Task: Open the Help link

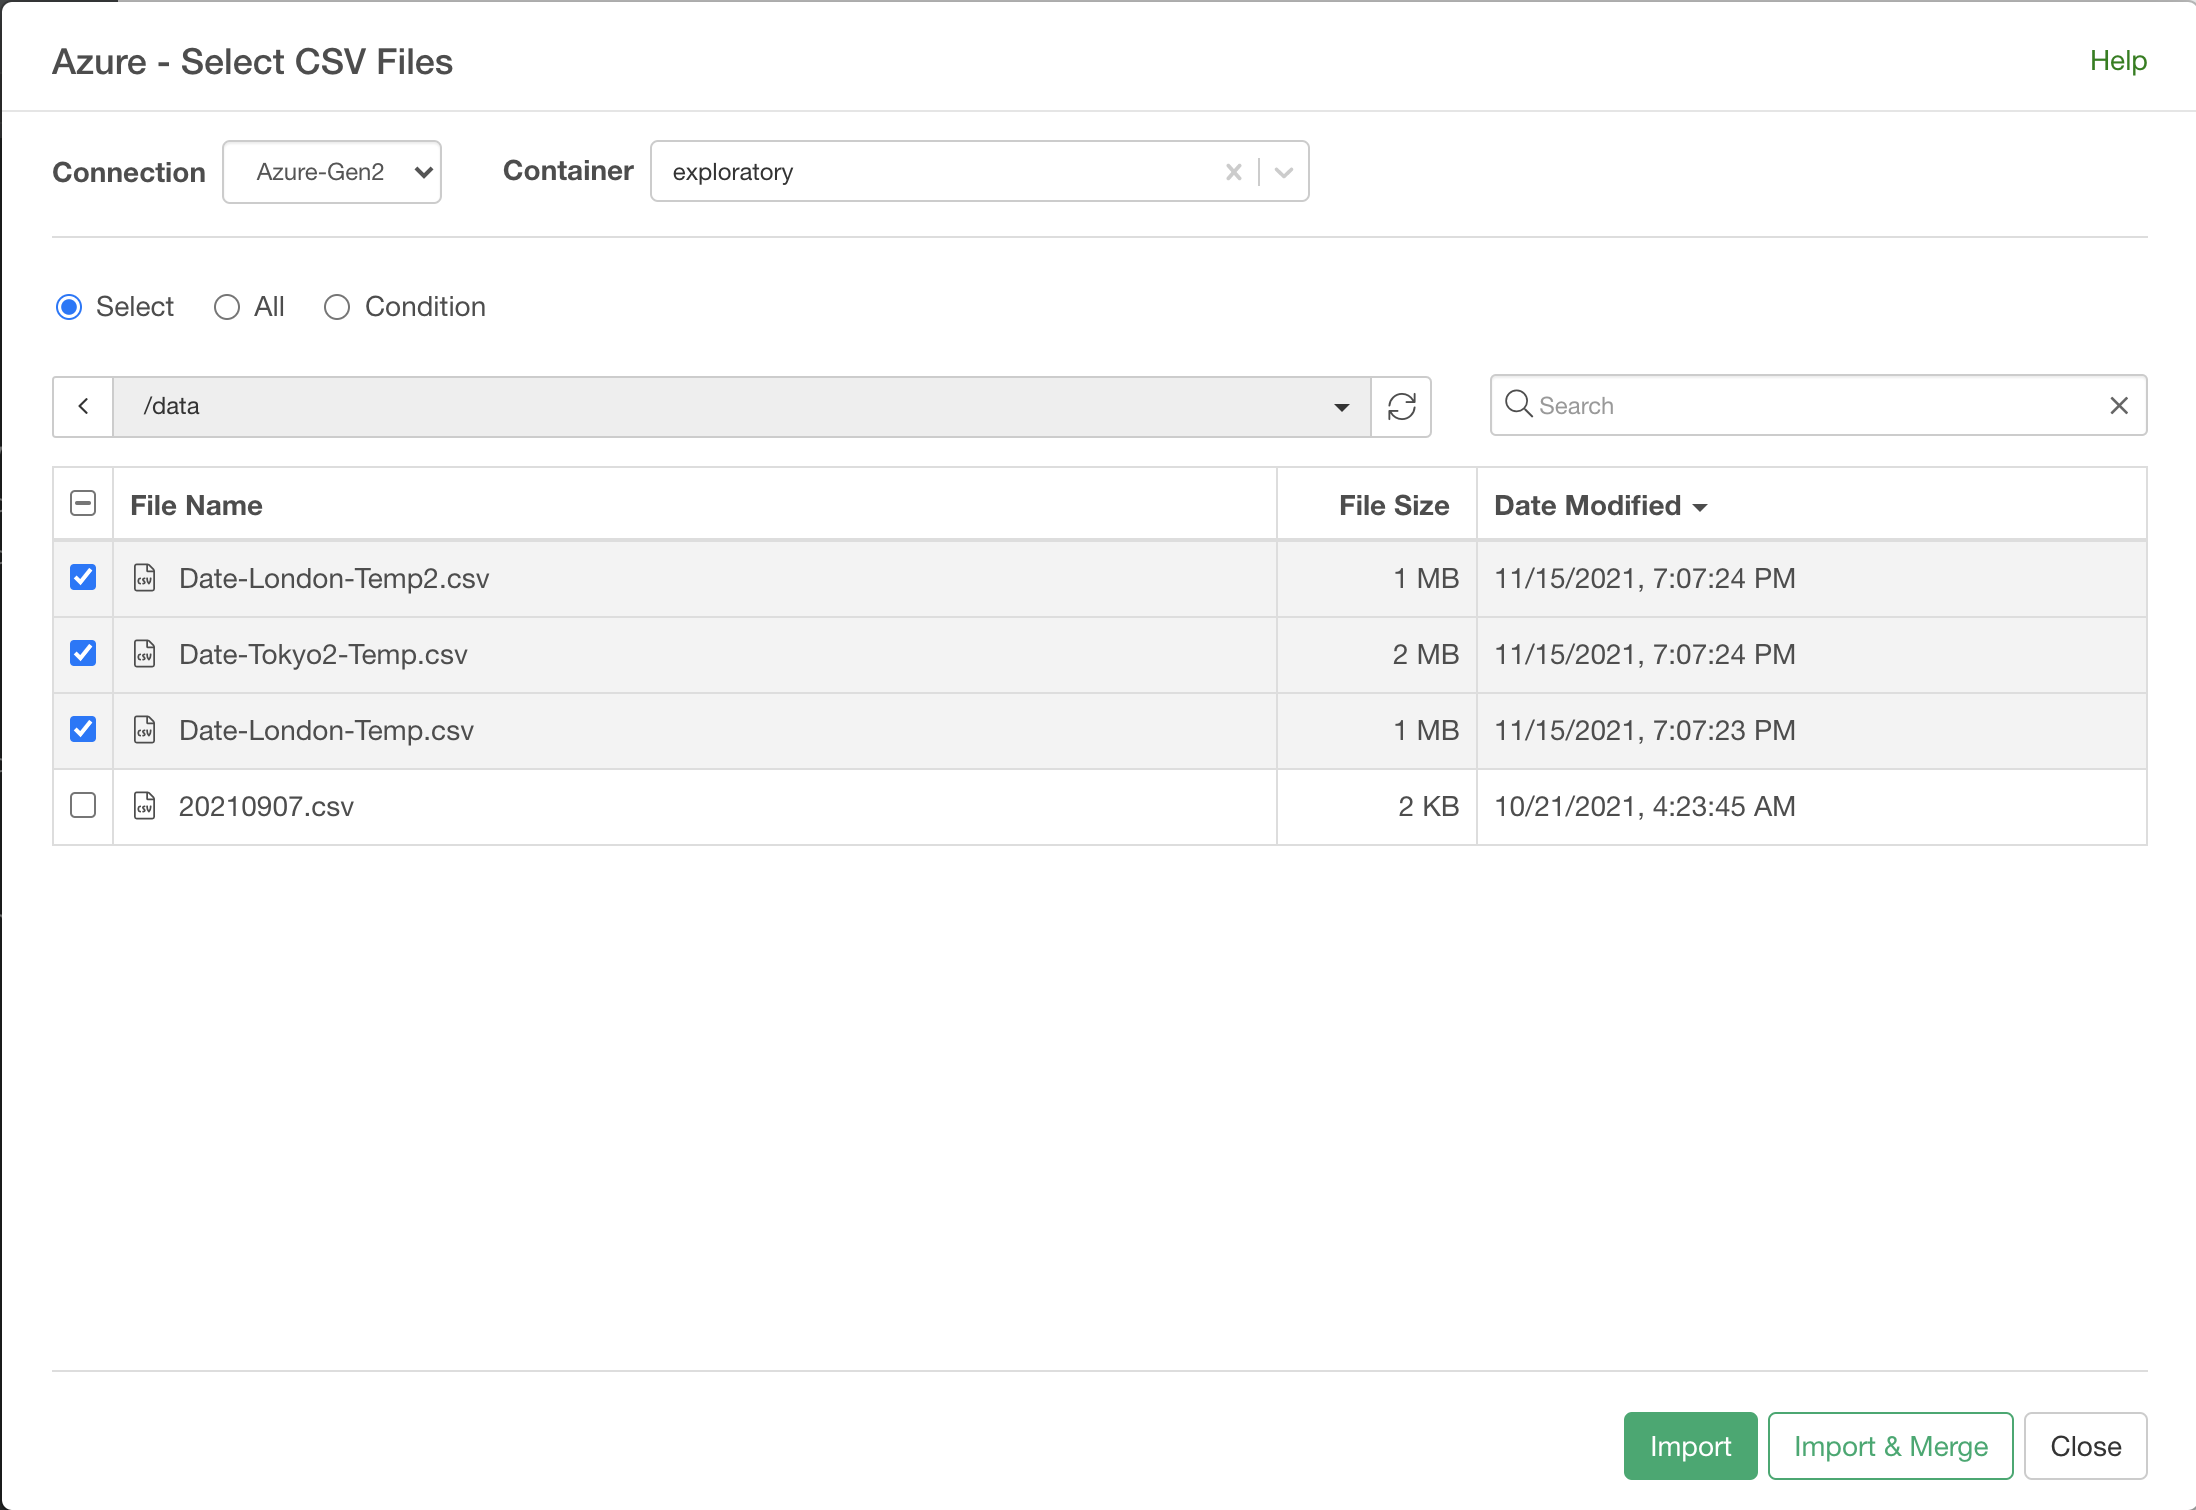Action: tap(2117, 61)
